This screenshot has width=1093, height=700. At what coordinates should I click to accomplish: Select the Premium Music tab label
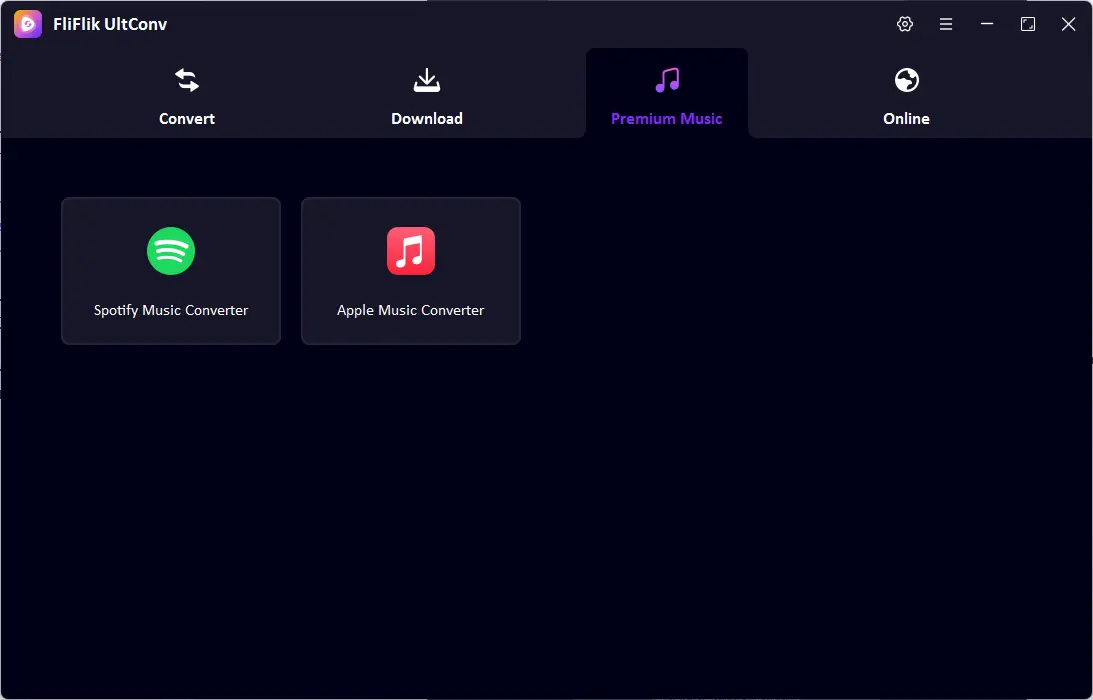point(667,118)
